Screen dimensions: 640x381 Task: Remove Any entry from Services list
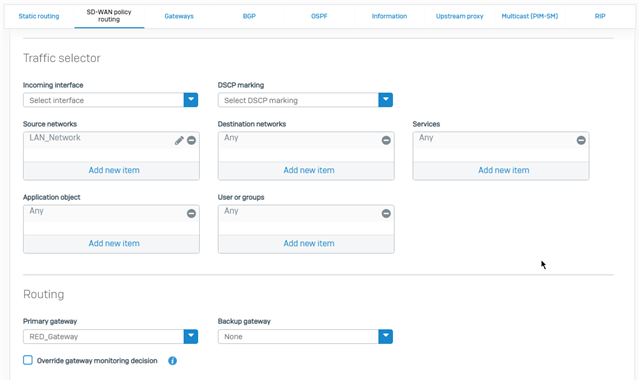[x=581, y=140]
